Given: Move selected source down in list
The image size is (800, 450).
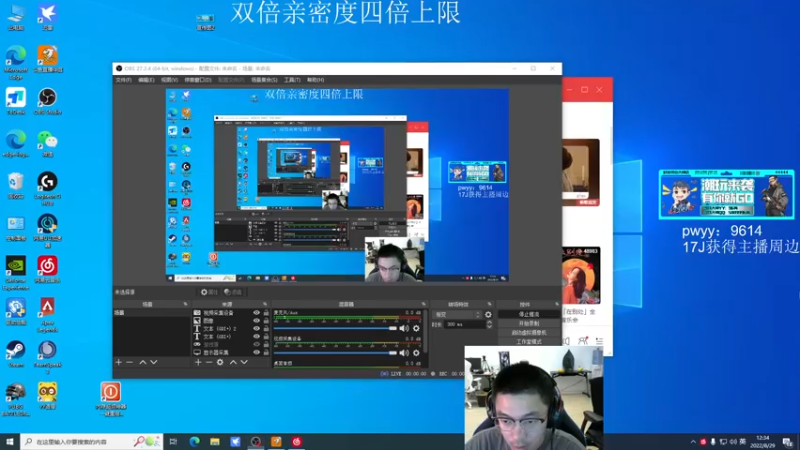Looking at the screenshot, I should [244, 362].
